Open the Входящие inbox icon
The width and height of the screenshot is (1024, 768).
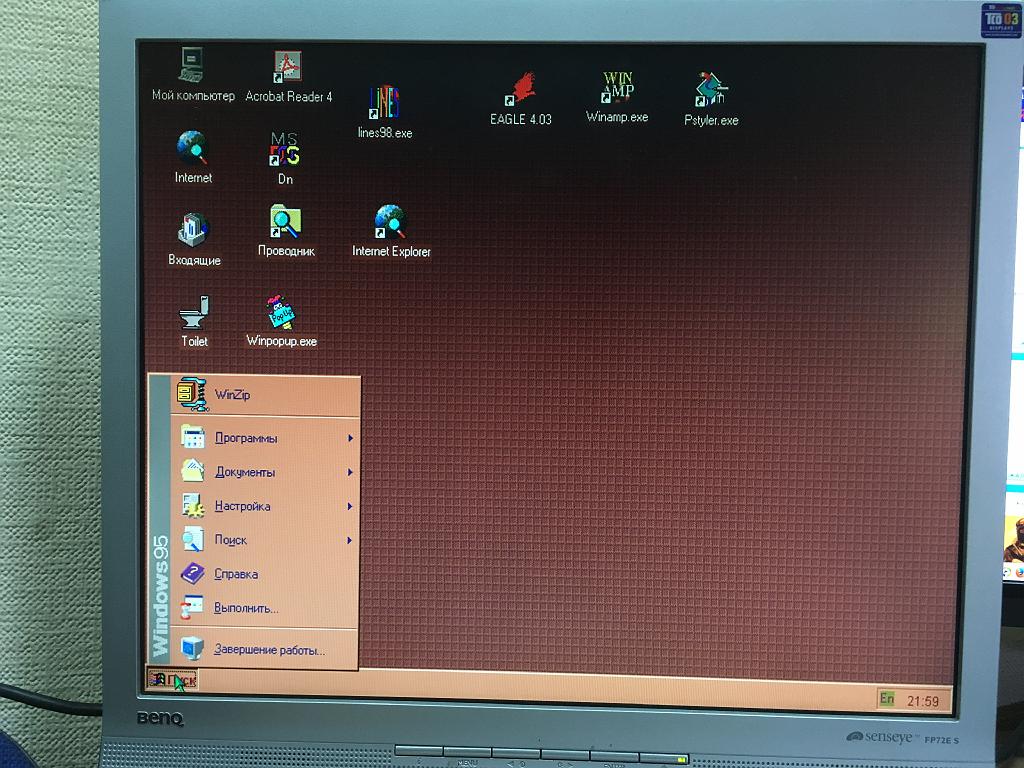[194, 228]
